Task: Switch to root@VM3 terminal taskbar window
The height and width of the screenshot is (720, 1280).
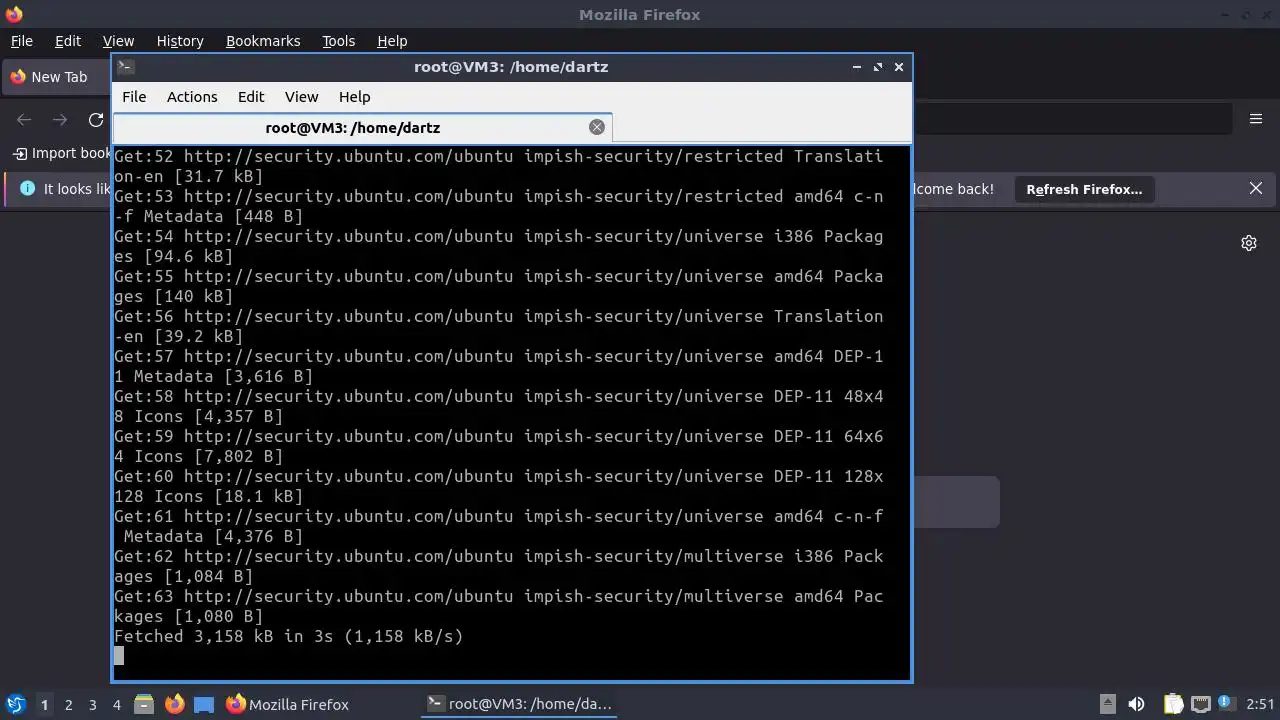Action: [519, 704]
